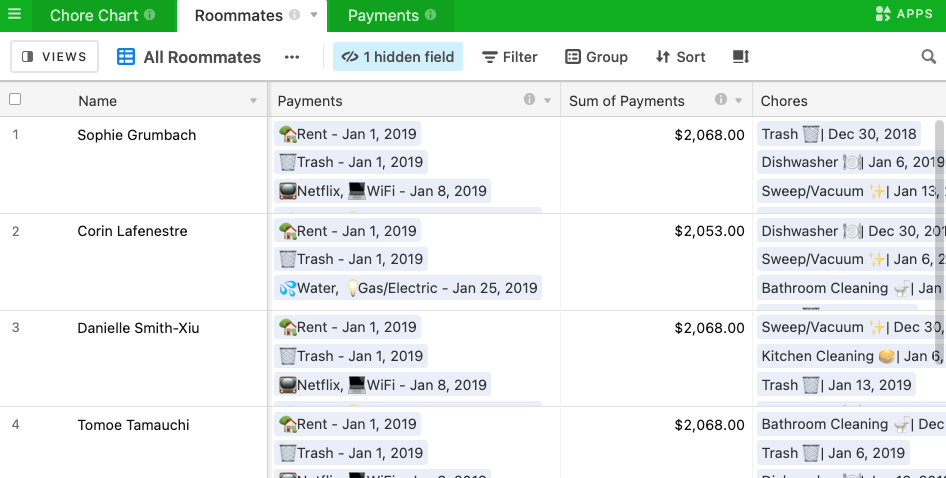Click the Sum of Payments info icon

720,100
